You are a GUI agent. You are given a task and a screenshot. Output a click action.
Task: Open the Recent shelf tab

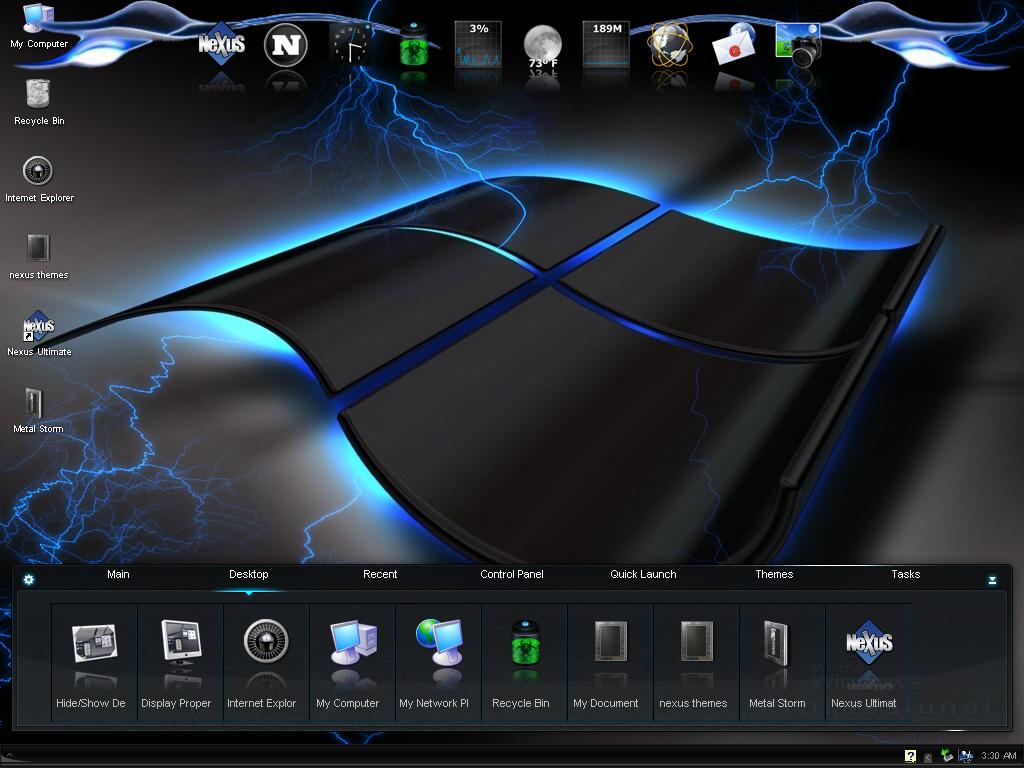point(380,574)
